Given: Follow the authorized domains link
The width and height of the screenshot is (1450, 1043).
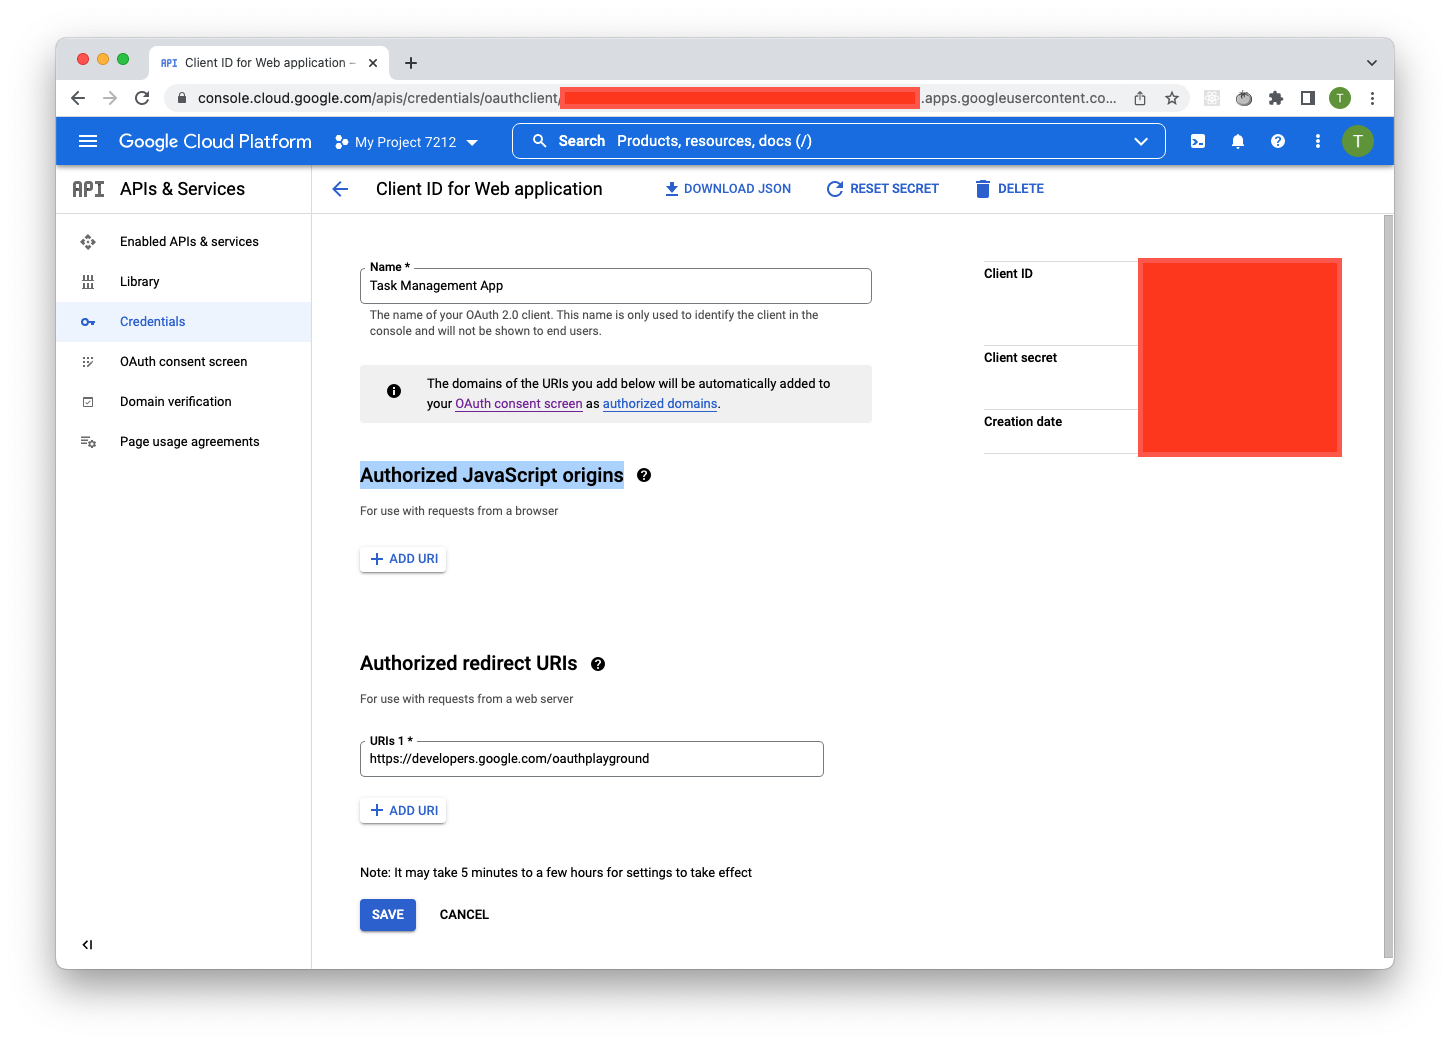Looking at the screenshot, I should [x=660, y=404].
